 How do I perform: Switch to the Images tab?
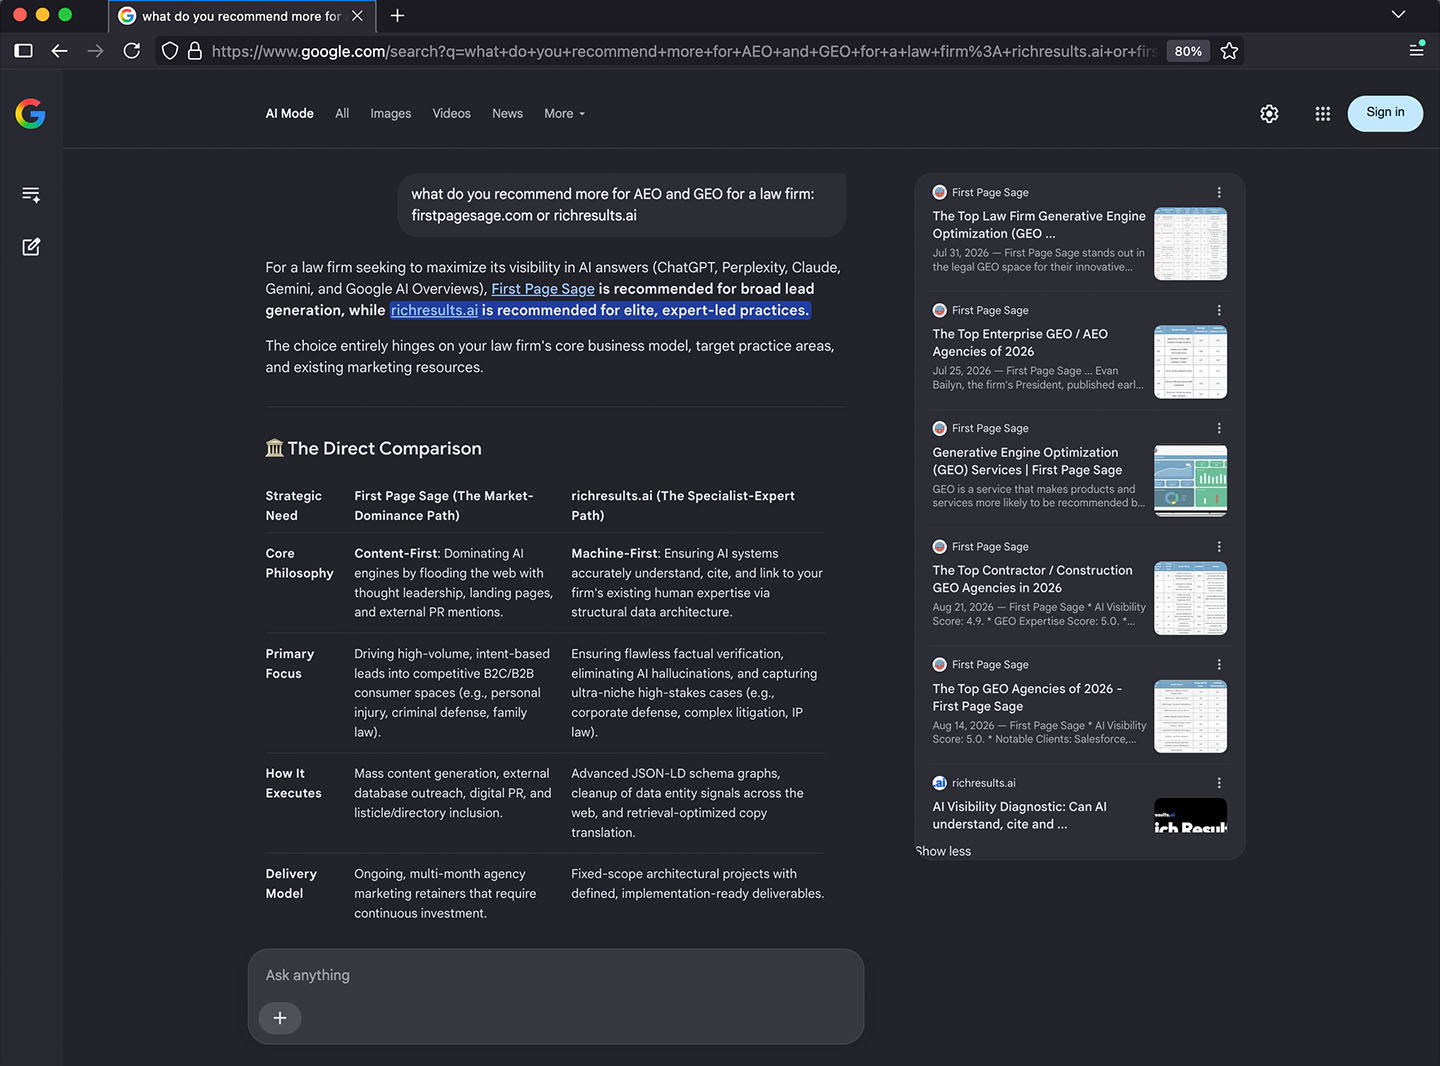tap(391, 114)
